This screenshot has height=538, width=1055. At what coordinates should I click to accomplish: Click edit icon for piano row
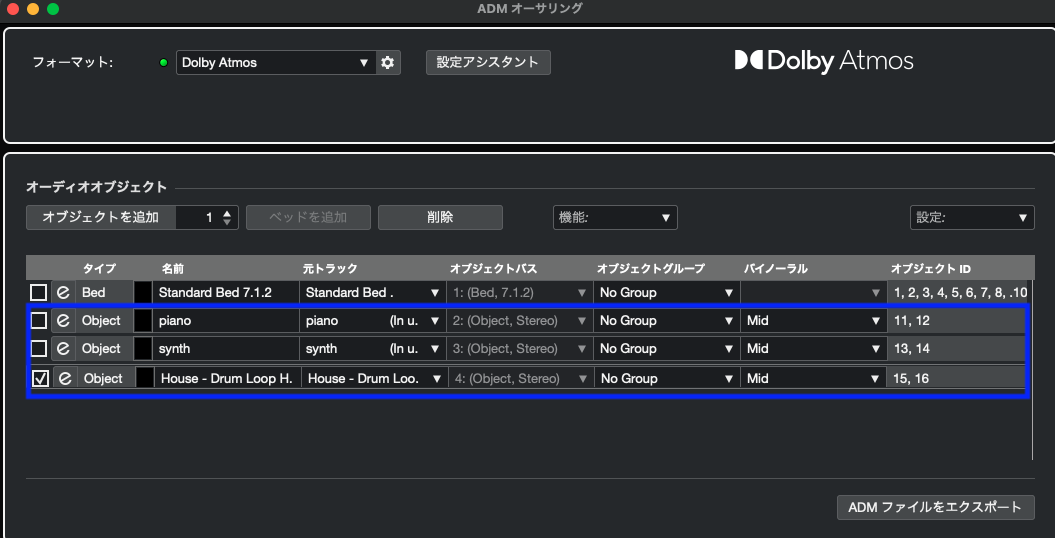63,321
